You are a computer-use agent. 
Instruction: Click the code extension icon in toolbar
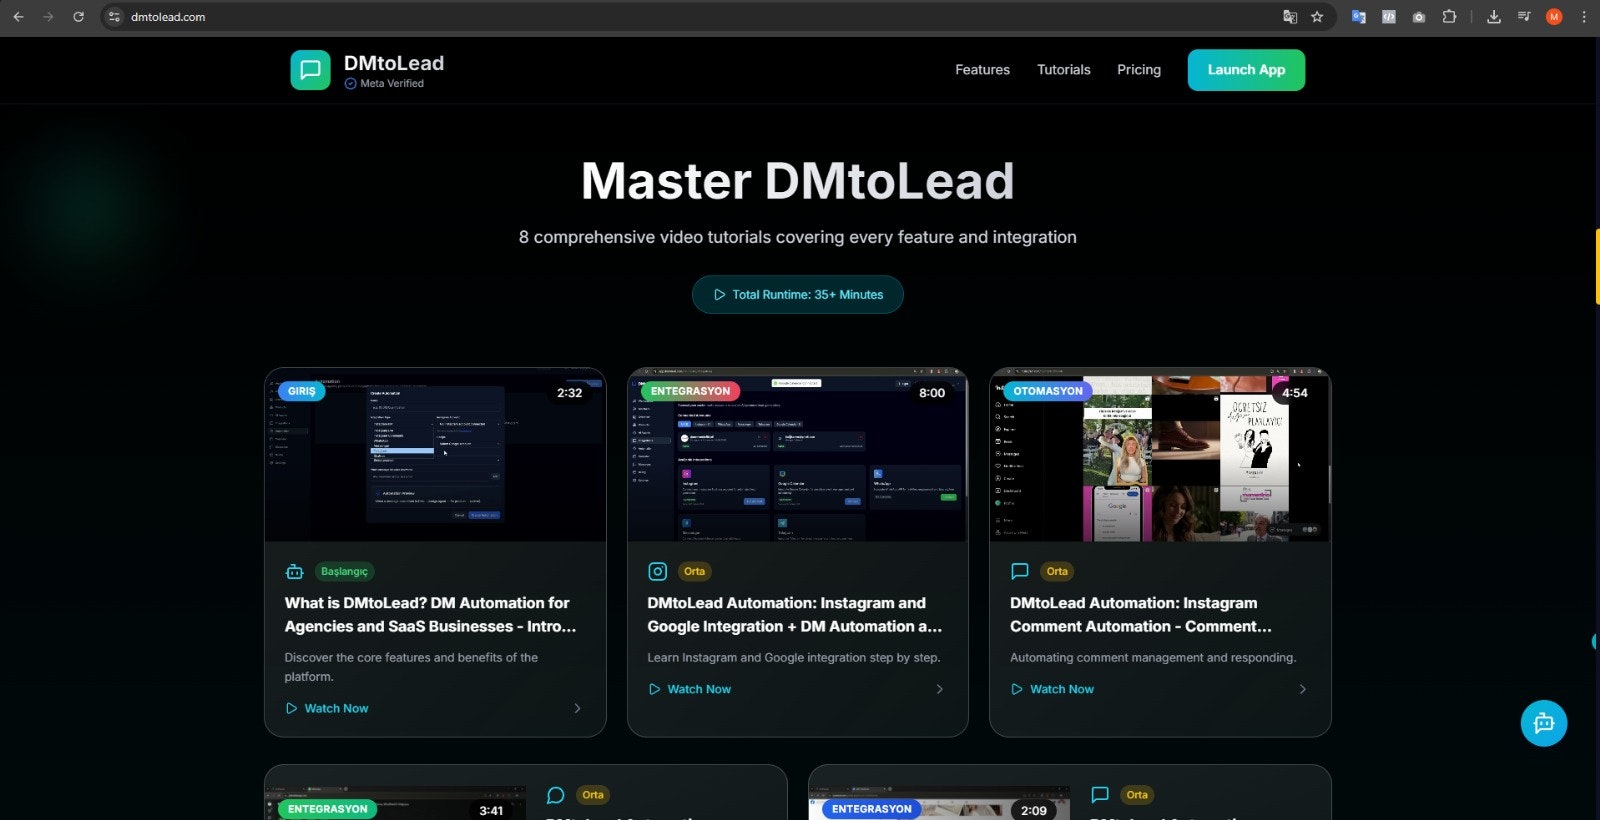click(1389, 17)
